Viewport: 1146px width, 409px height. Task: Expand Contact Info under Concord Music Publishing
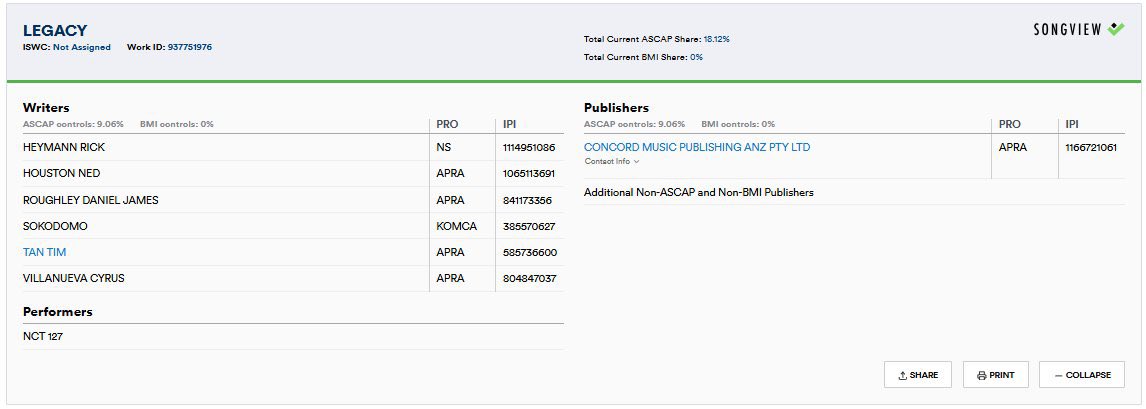click(612, 161)
